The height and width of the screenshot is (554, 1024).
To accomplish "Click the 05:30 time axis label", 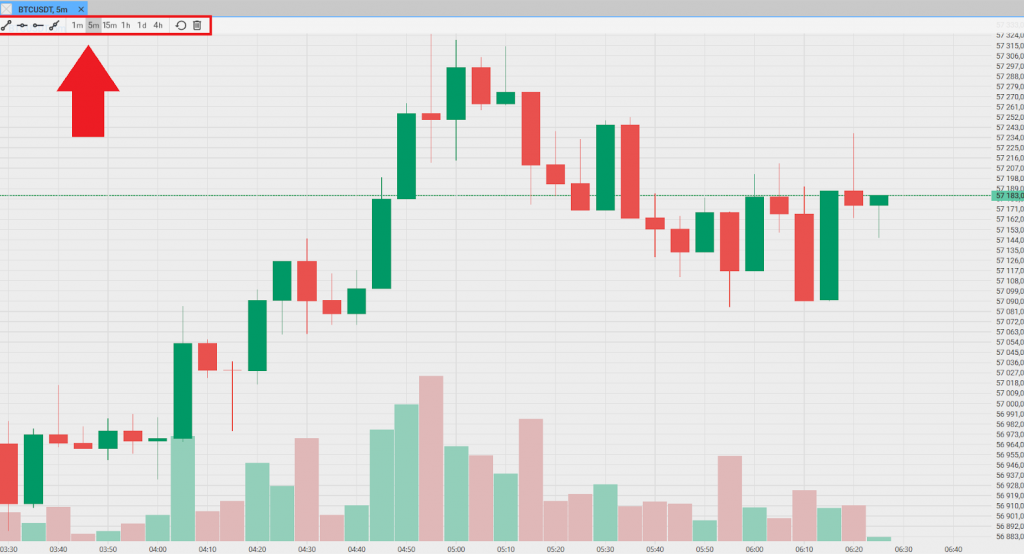I will [x=605, y=549].
